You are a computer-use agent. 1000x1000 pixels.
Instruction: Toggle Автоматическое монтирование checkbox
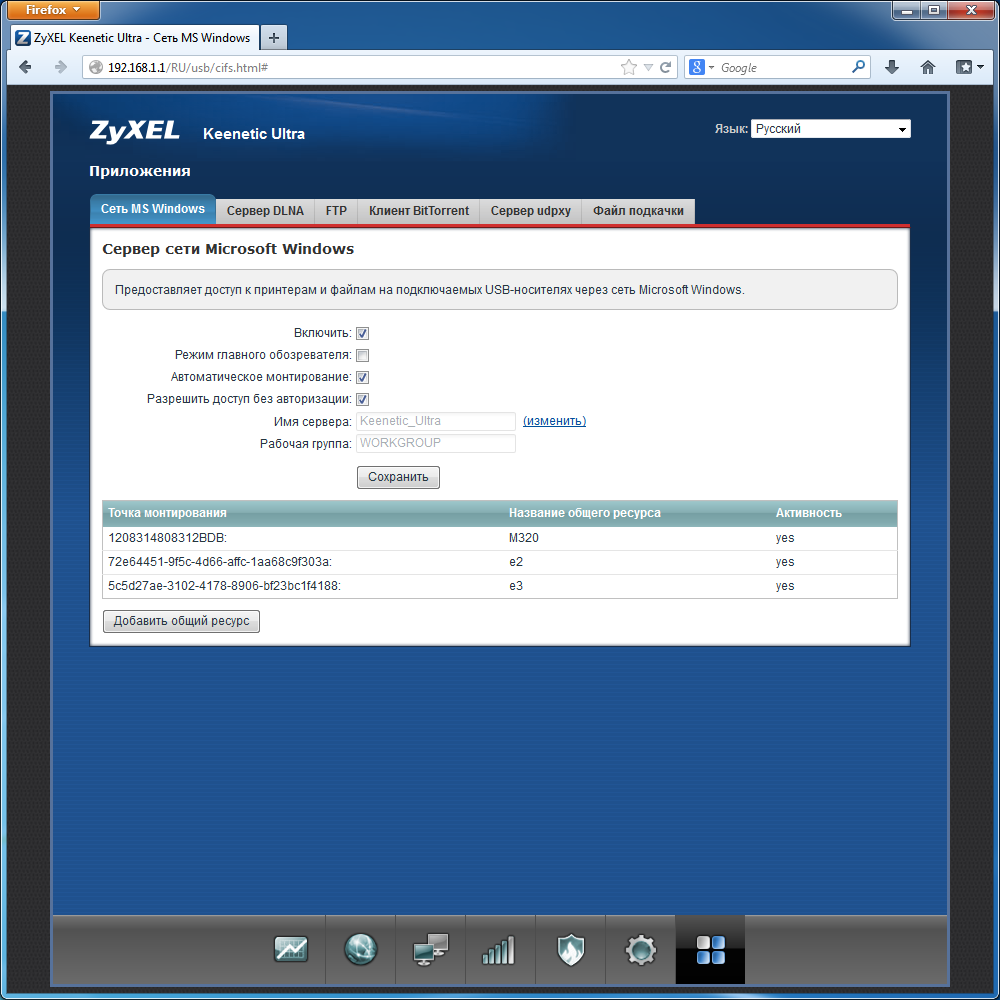point(362,377)
